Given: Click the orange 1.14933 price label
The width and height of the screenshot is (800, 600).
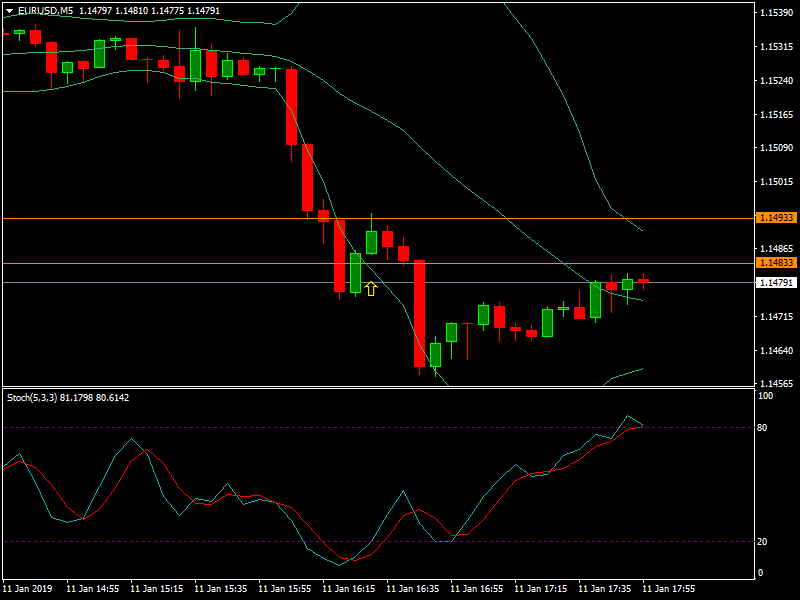Looking at the screenshot, I should click(776, 217).
